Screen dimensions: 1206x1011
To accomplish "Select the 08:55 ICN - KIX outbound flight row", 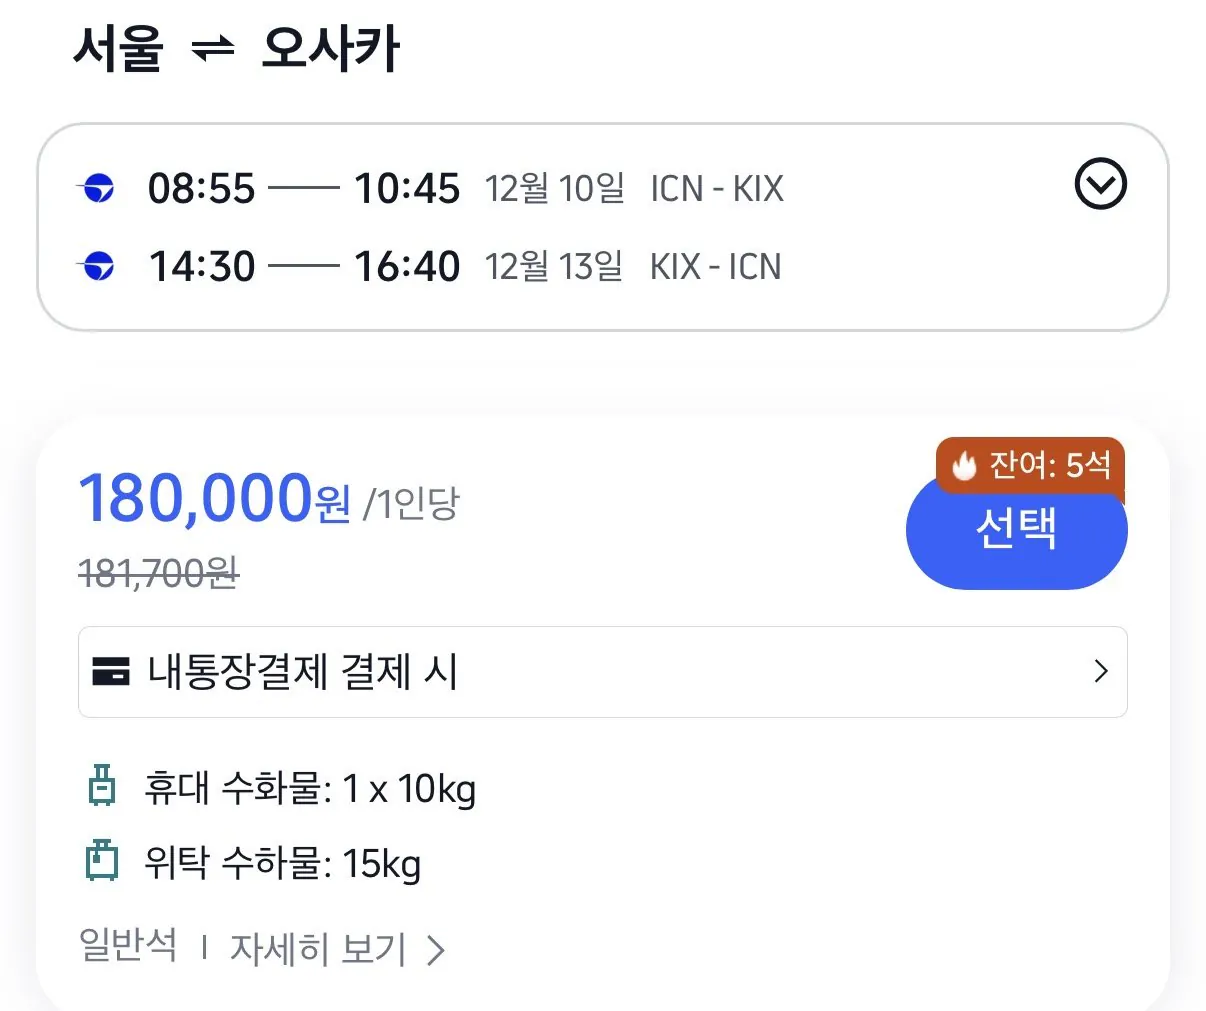I will pyautogui.click(x=431, y=188).
